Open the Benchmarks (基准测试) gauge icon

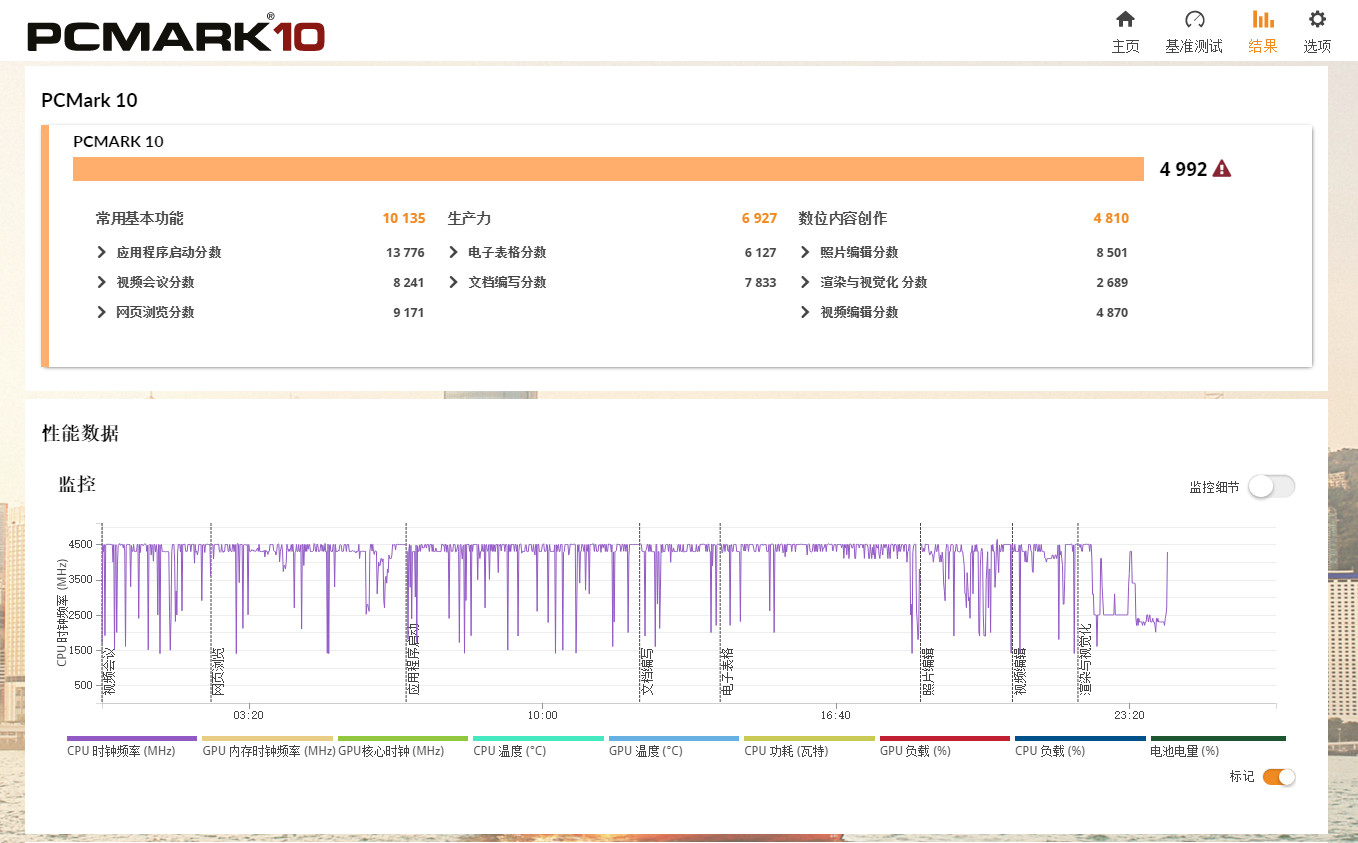pos(1194,19)
